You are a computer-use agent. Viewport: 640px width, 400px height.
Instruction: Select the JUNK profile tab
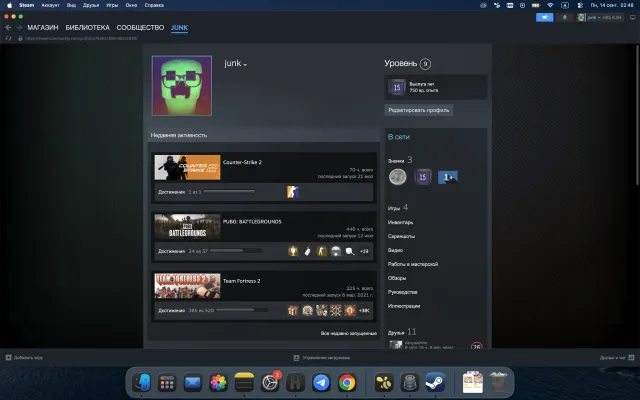point(180,27)
